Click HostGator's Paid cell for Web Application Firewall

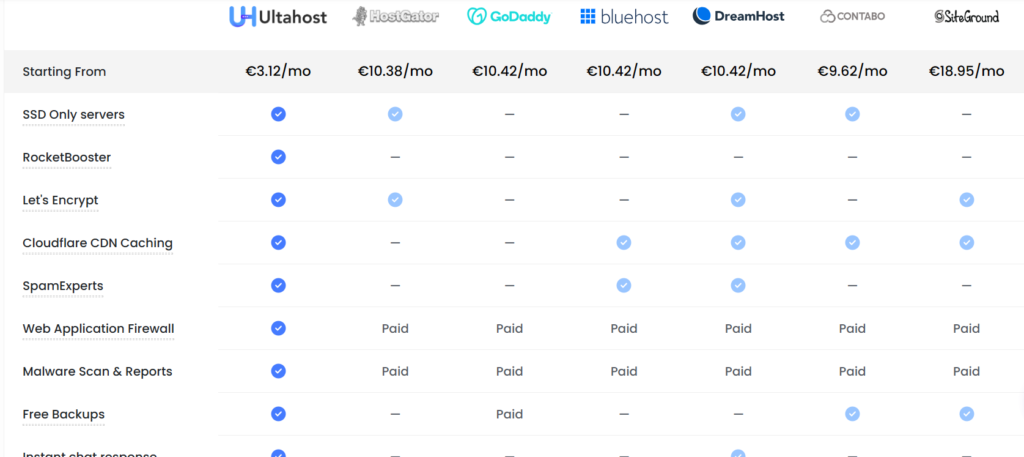(x=395, y=328)
